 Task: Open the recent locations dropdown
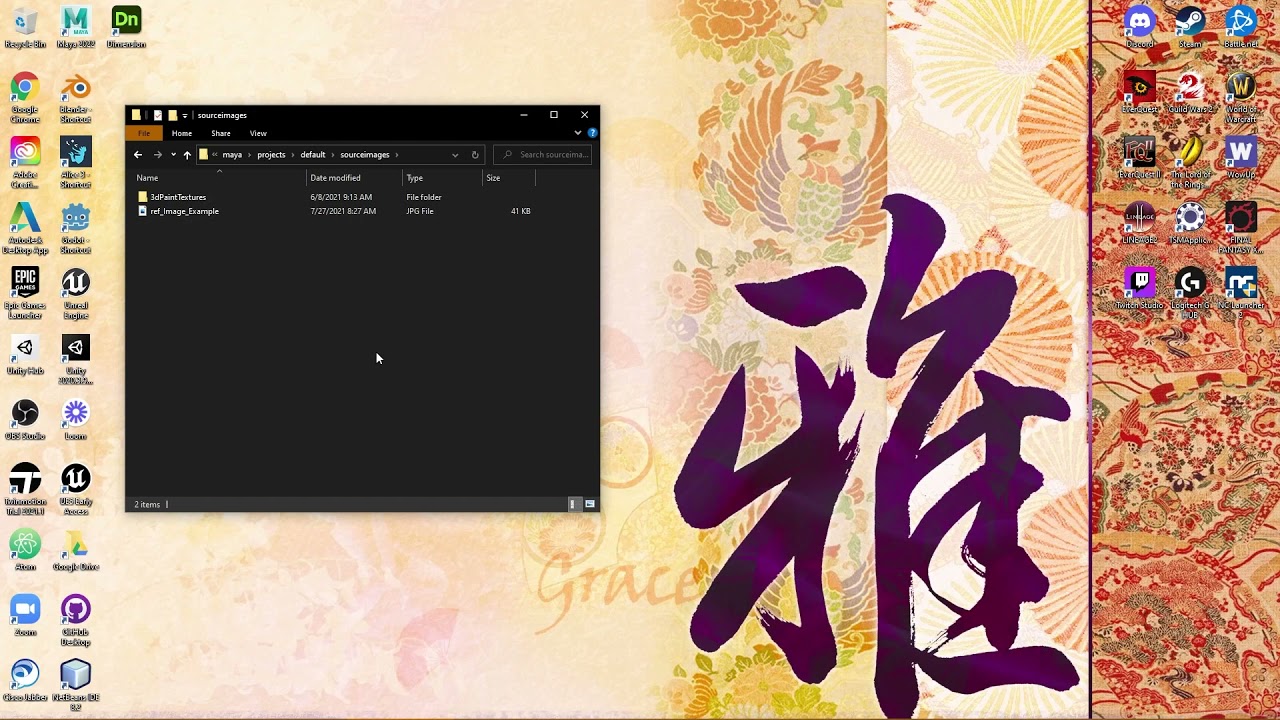coord(173,155)
